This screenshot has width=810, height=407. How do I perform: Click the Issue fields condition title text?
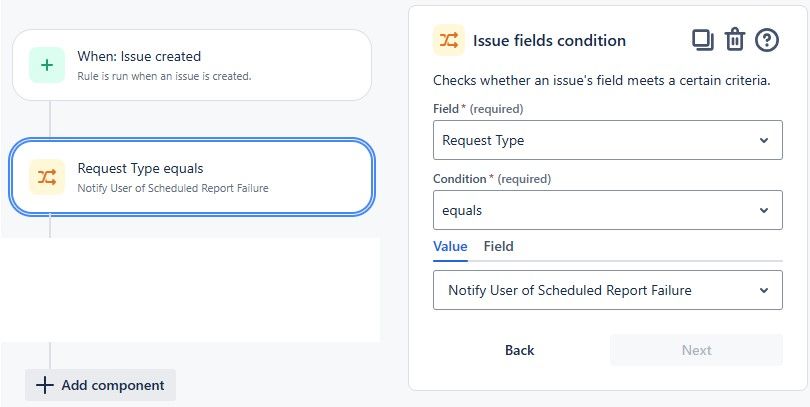tap(549, 41)
